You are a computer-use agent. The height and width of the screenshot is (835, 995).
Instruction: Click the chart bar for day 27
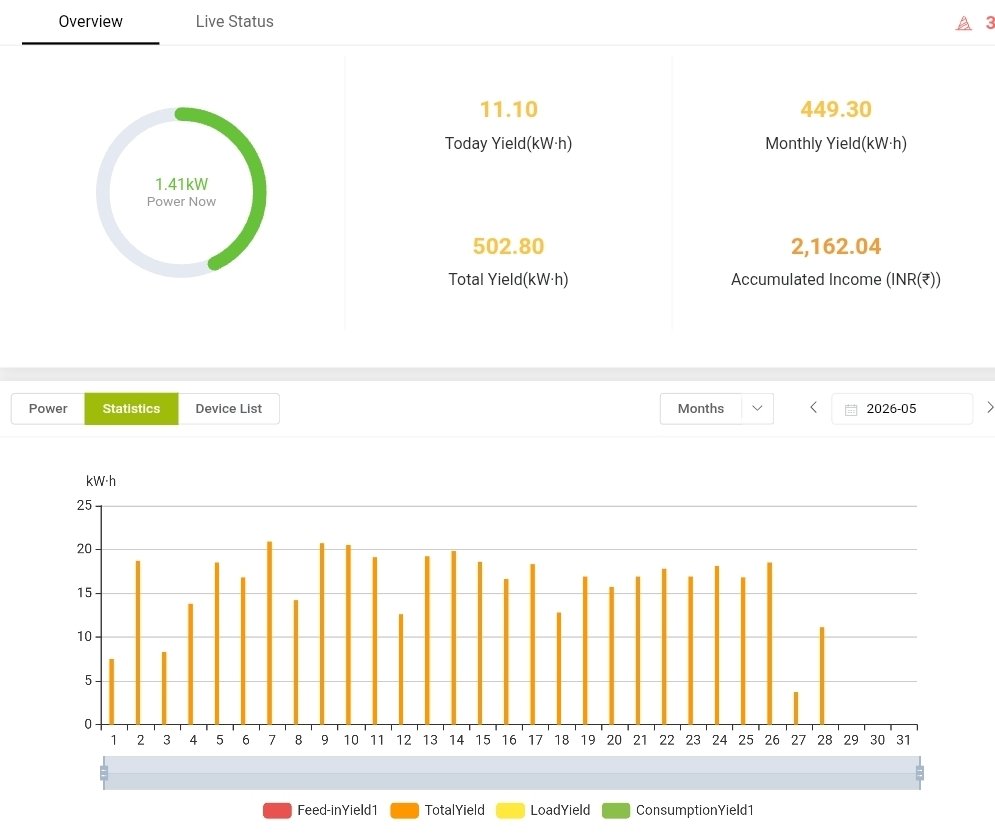pos(796,708)
